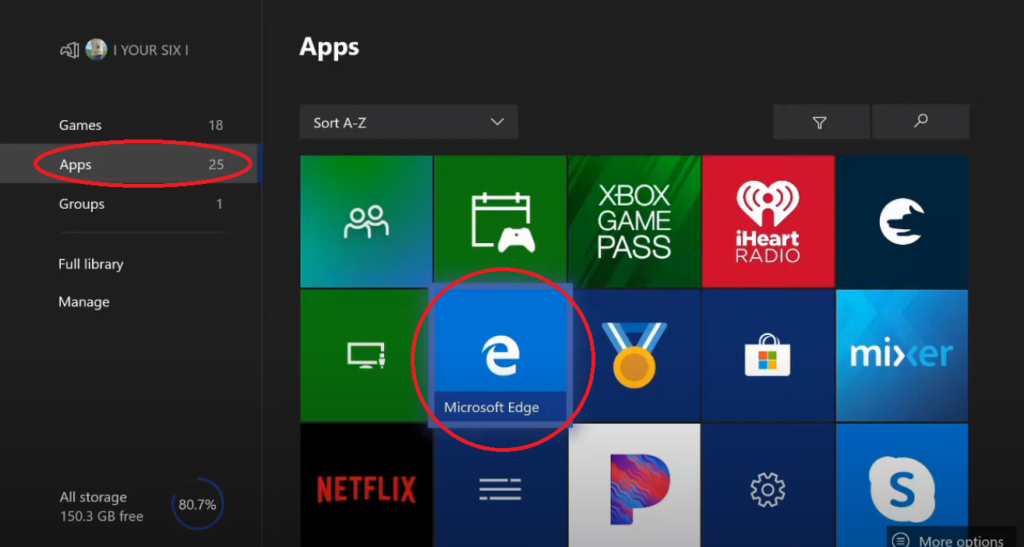Open the Microsoft Store tile

768,355
